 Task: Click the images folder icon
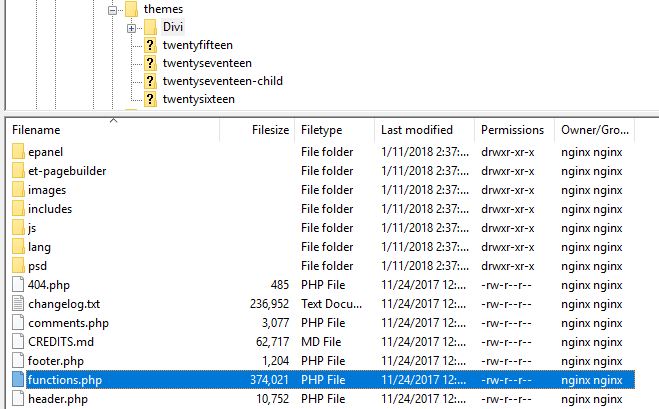point(19,190)
